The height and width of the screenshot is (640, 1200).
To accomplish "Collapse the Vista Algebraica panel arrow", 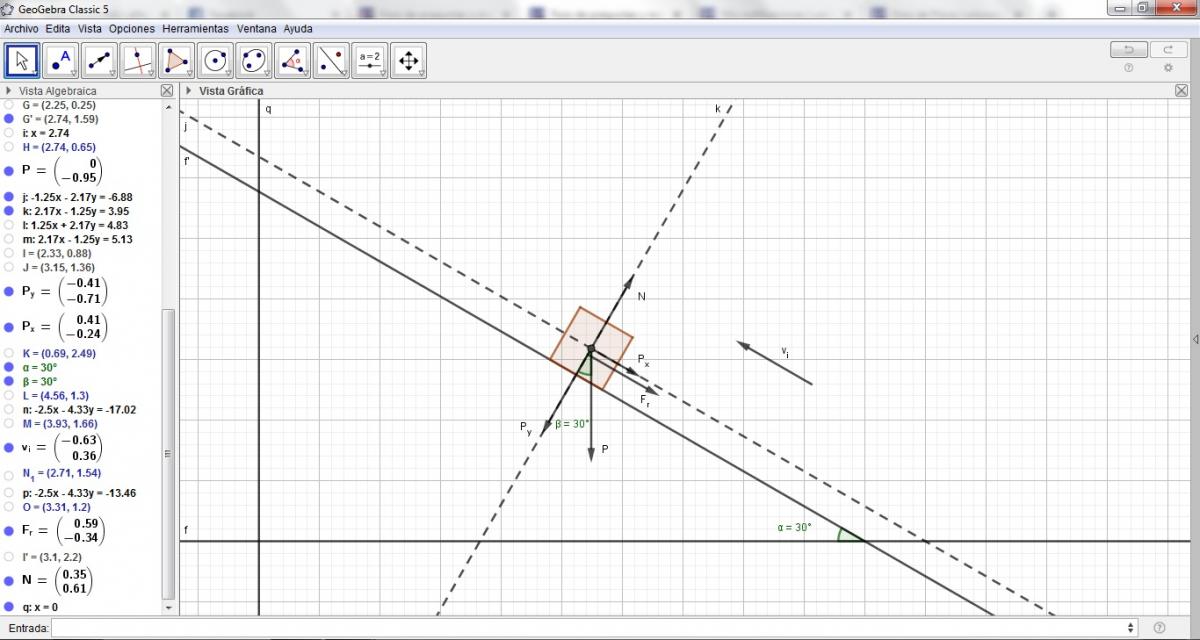I will [x=9, y=91].
